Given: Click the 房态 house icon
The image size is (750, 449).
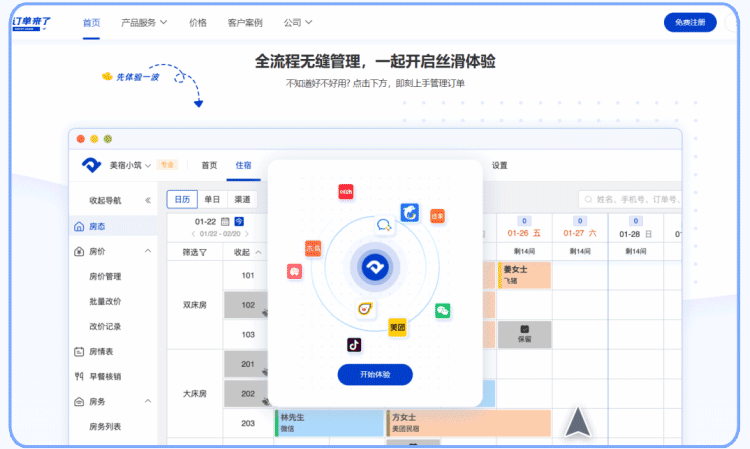Looking at the screenshot, I should (79, 226).
